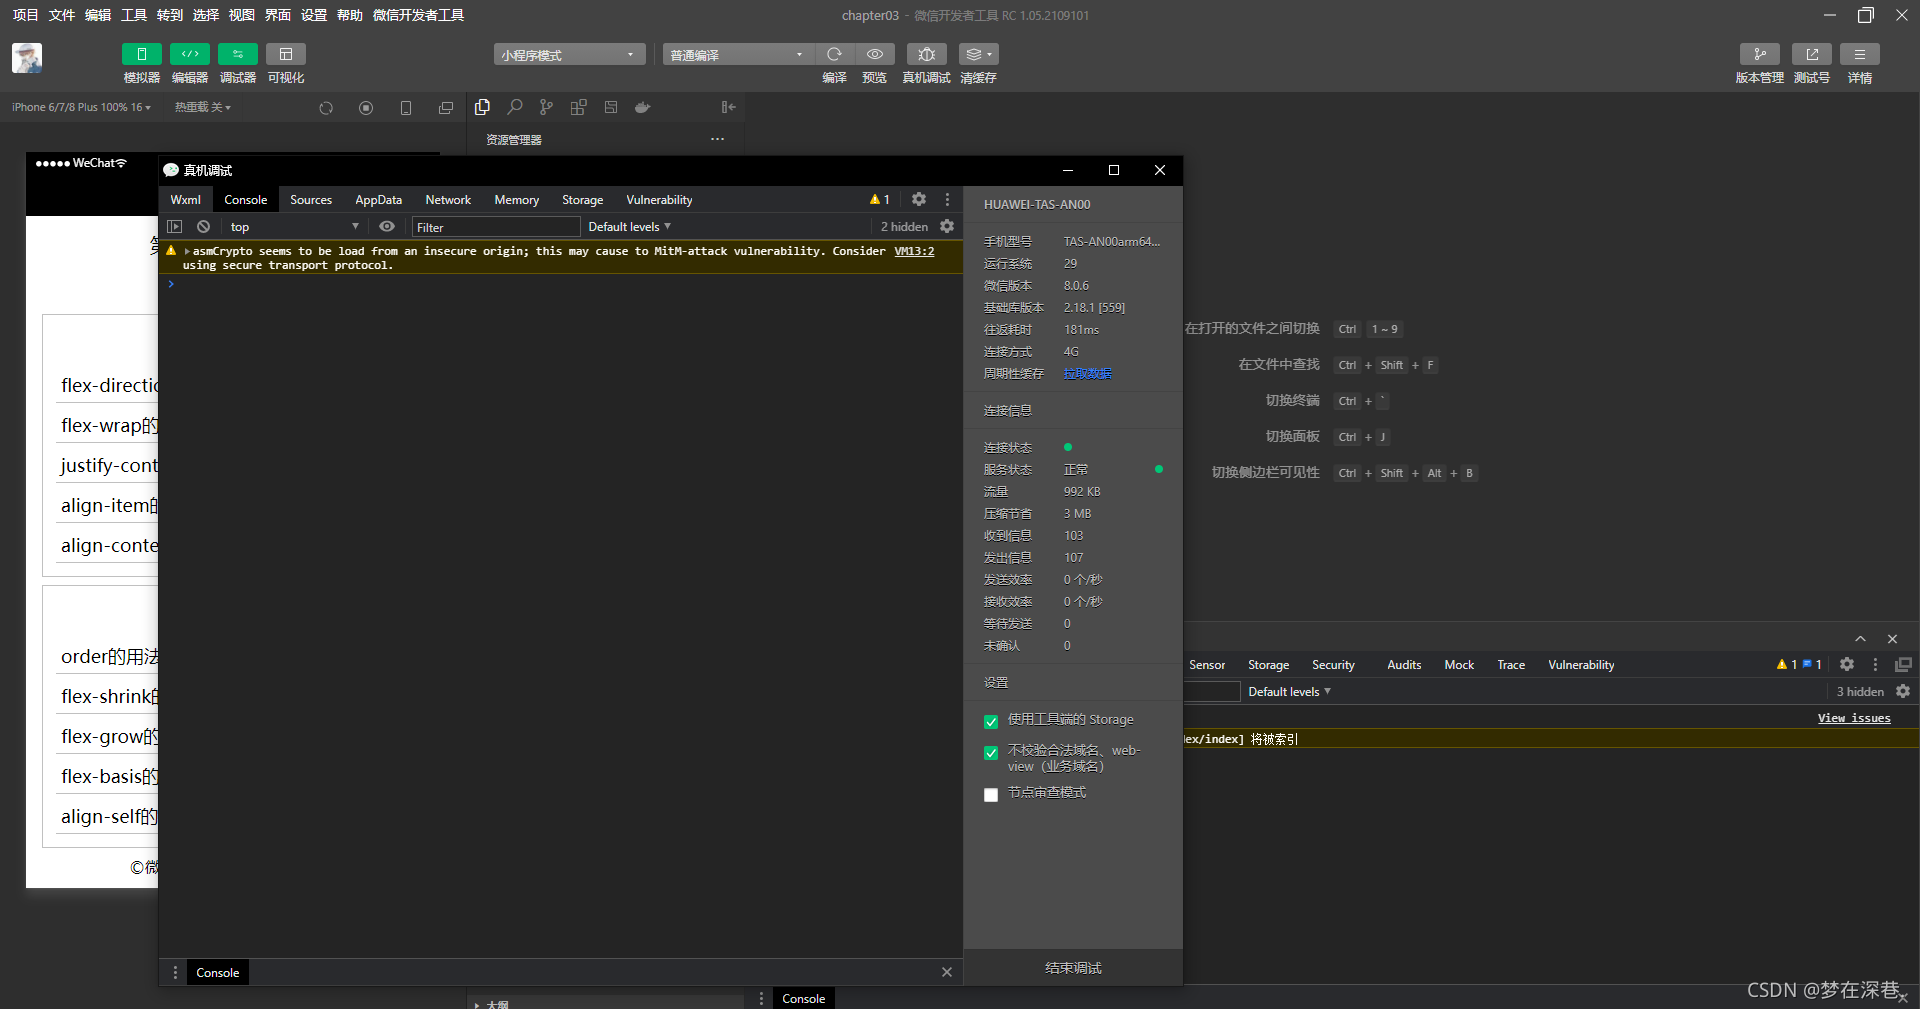The height and width of the screenshot is (1009, 1920).
Task: Switch to Security tab in main debugger
Action: pyautogui.click(x=1333, y=665)
